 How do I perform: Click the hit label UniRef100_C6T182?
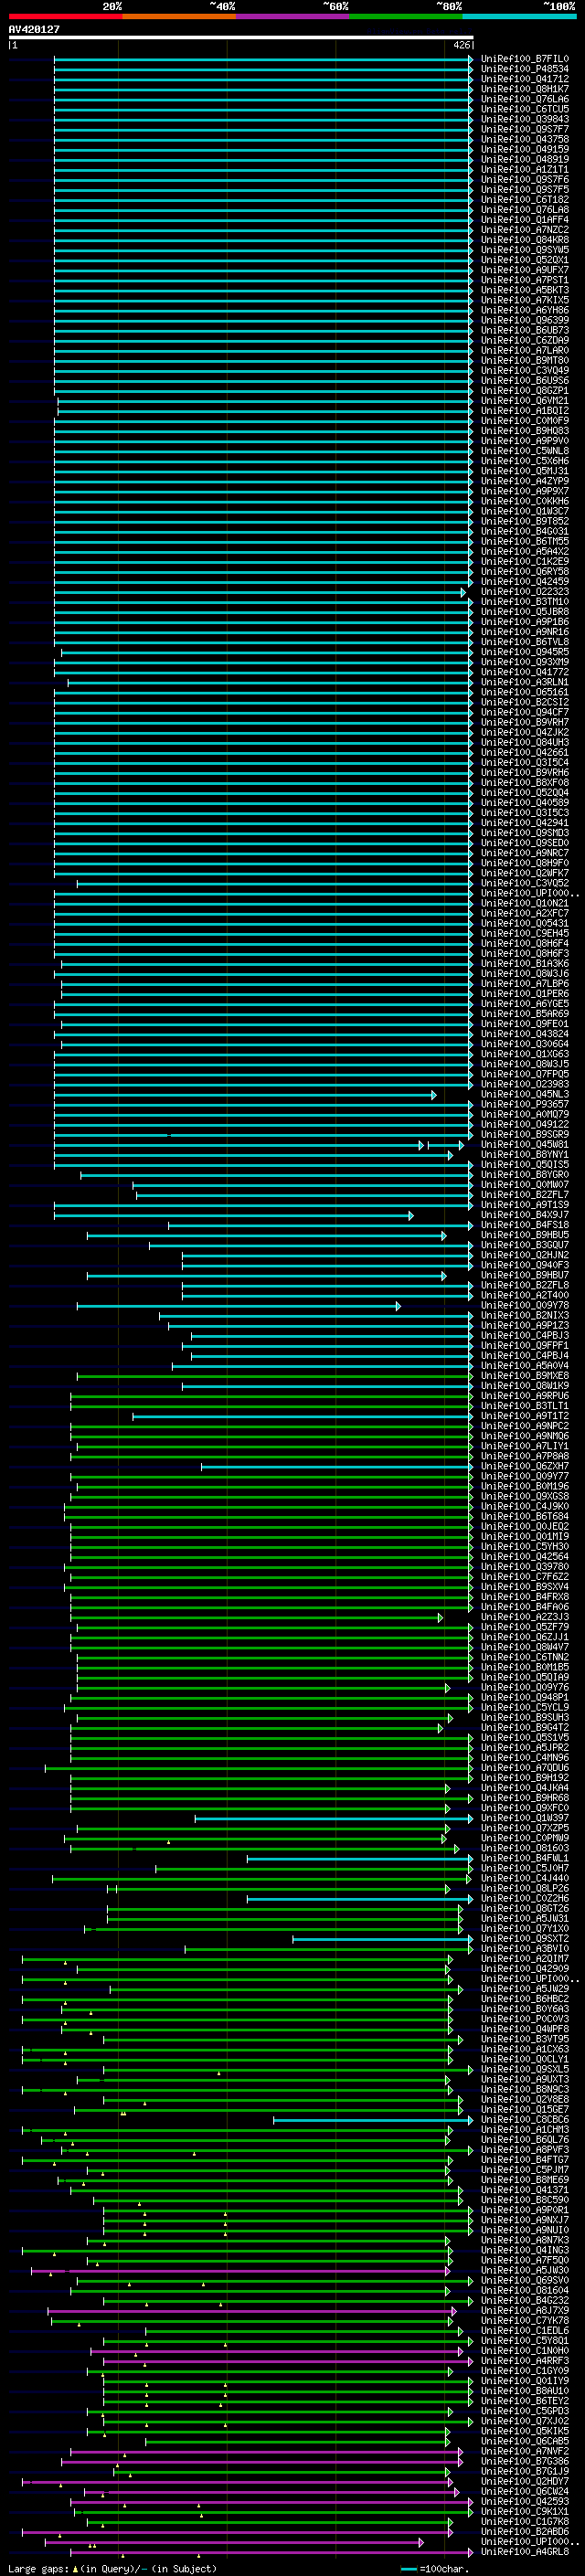pyautogui.click(x=525, y=200)
